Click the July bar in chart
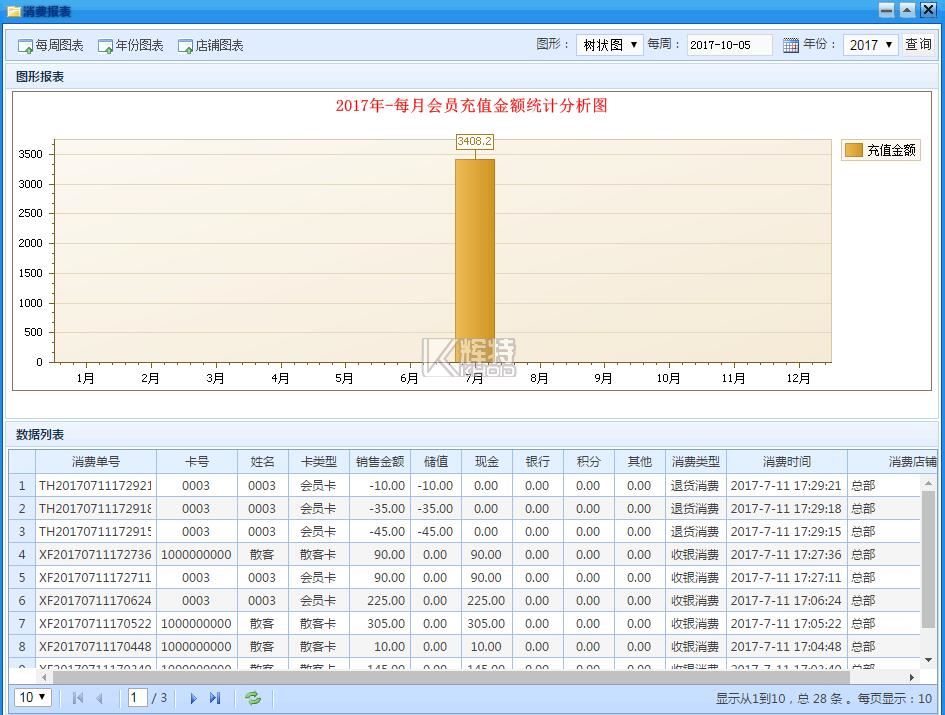 [x=474, y=260]
